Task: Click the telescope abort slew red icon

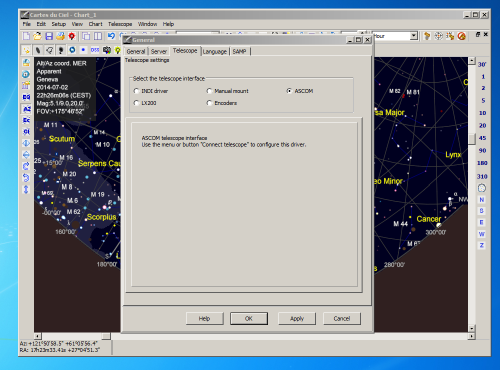Action: [x=462, y=36]
